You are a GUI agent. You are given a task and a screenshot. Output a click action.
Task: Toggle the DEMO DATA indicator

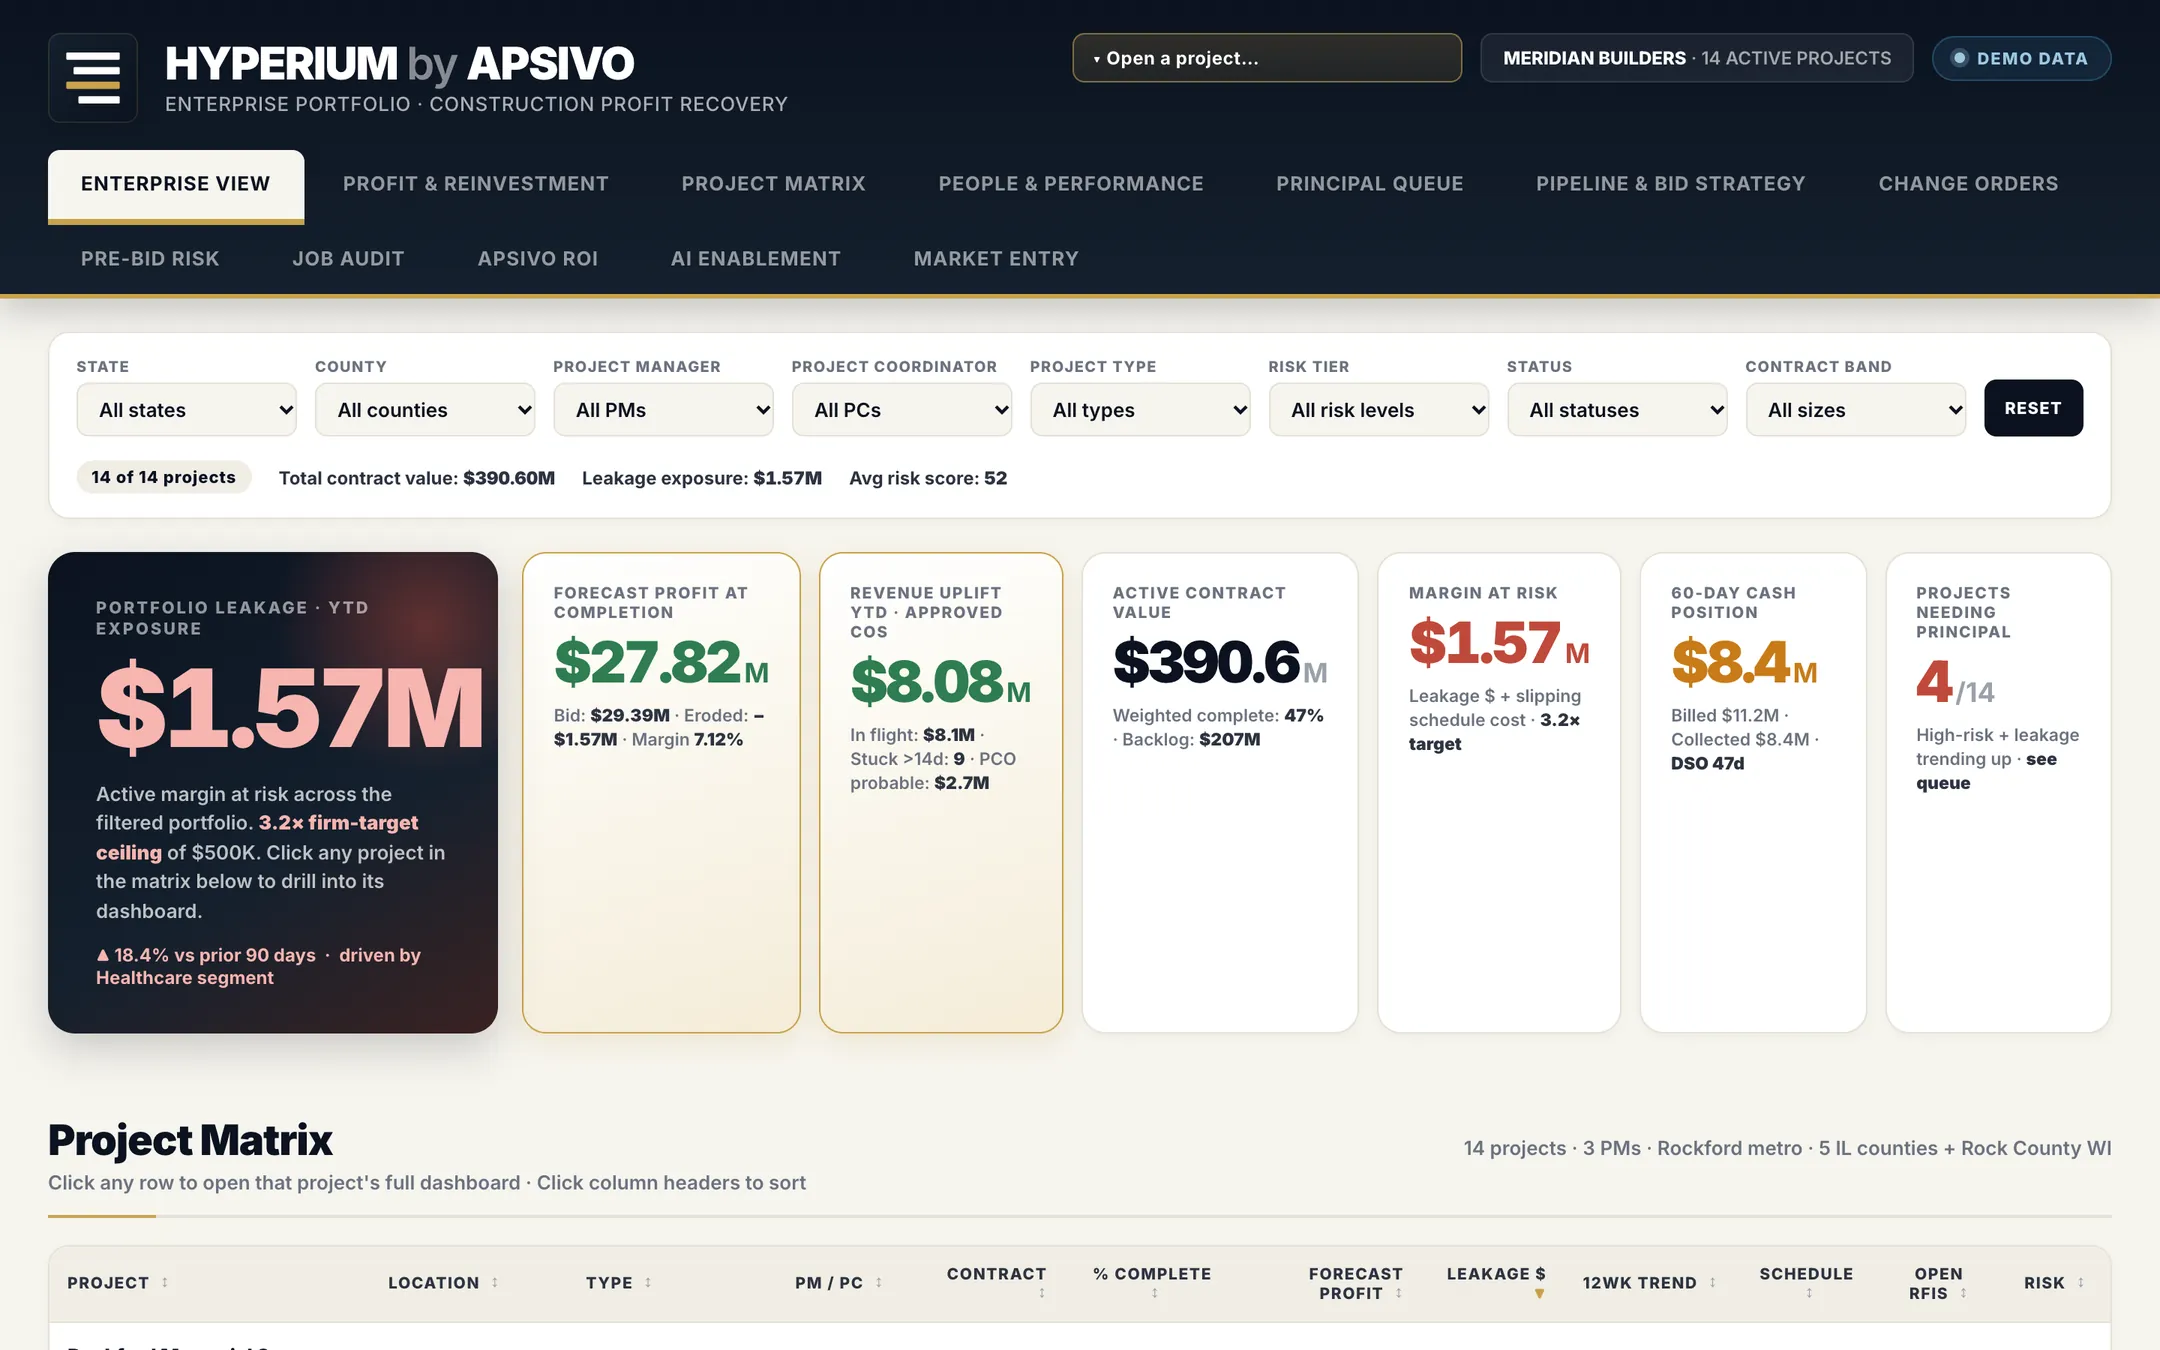click(2021, 58)
